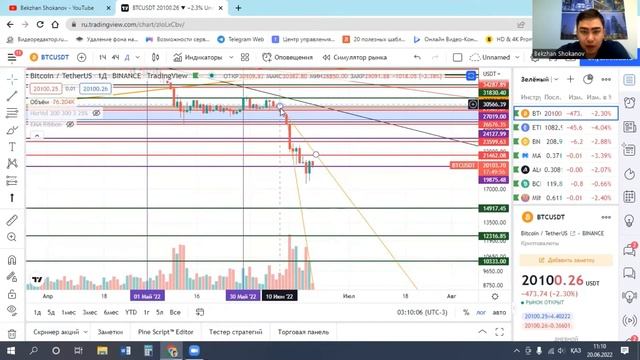
Task: Open the chart layout selector square
Action: (458, 58)
